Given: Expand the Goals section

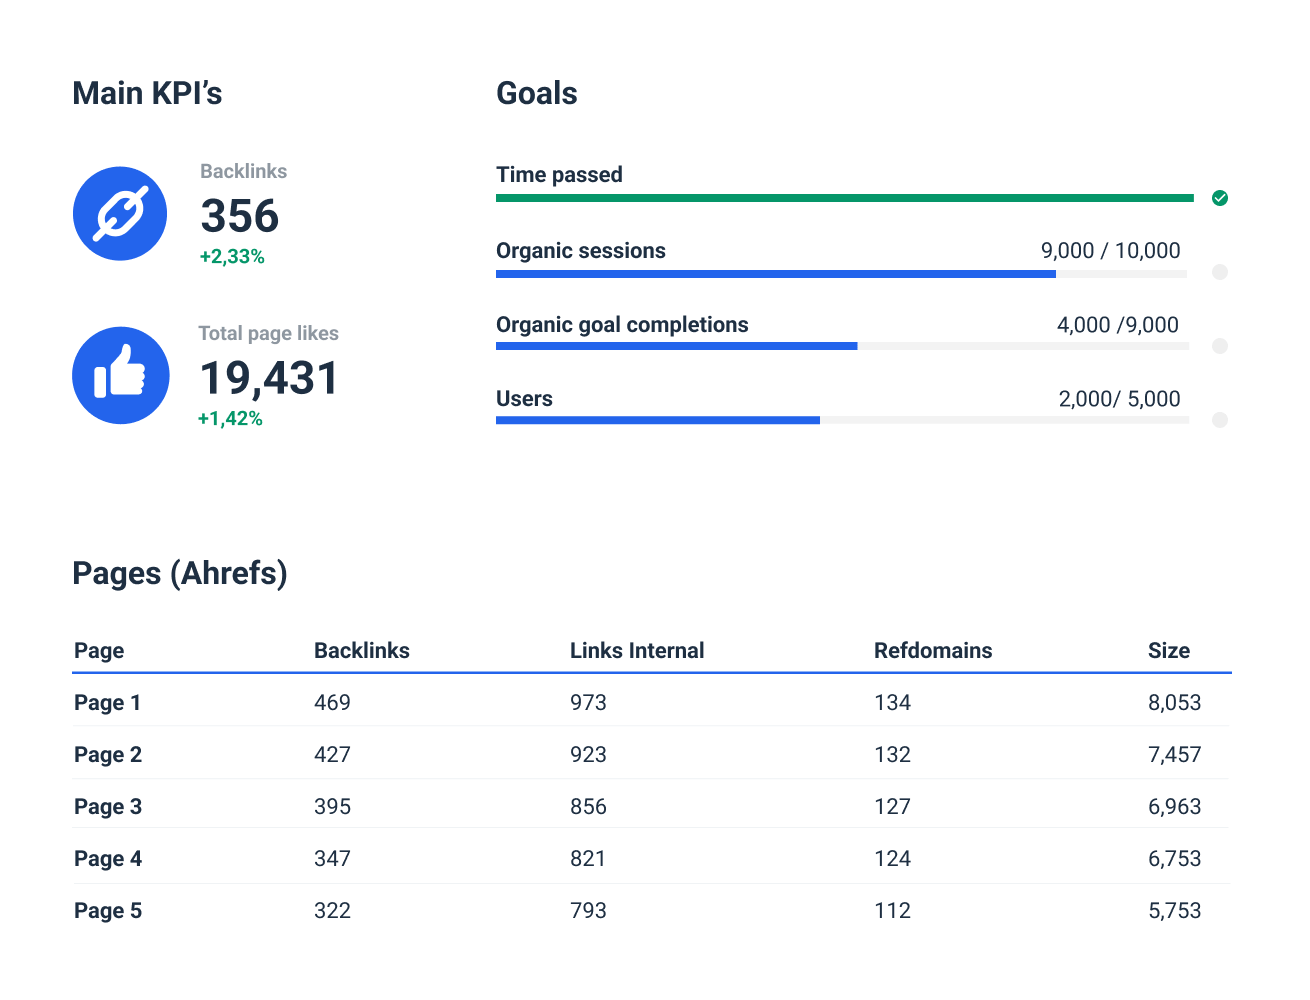Looking at the screenshot, I should point(536,92).
